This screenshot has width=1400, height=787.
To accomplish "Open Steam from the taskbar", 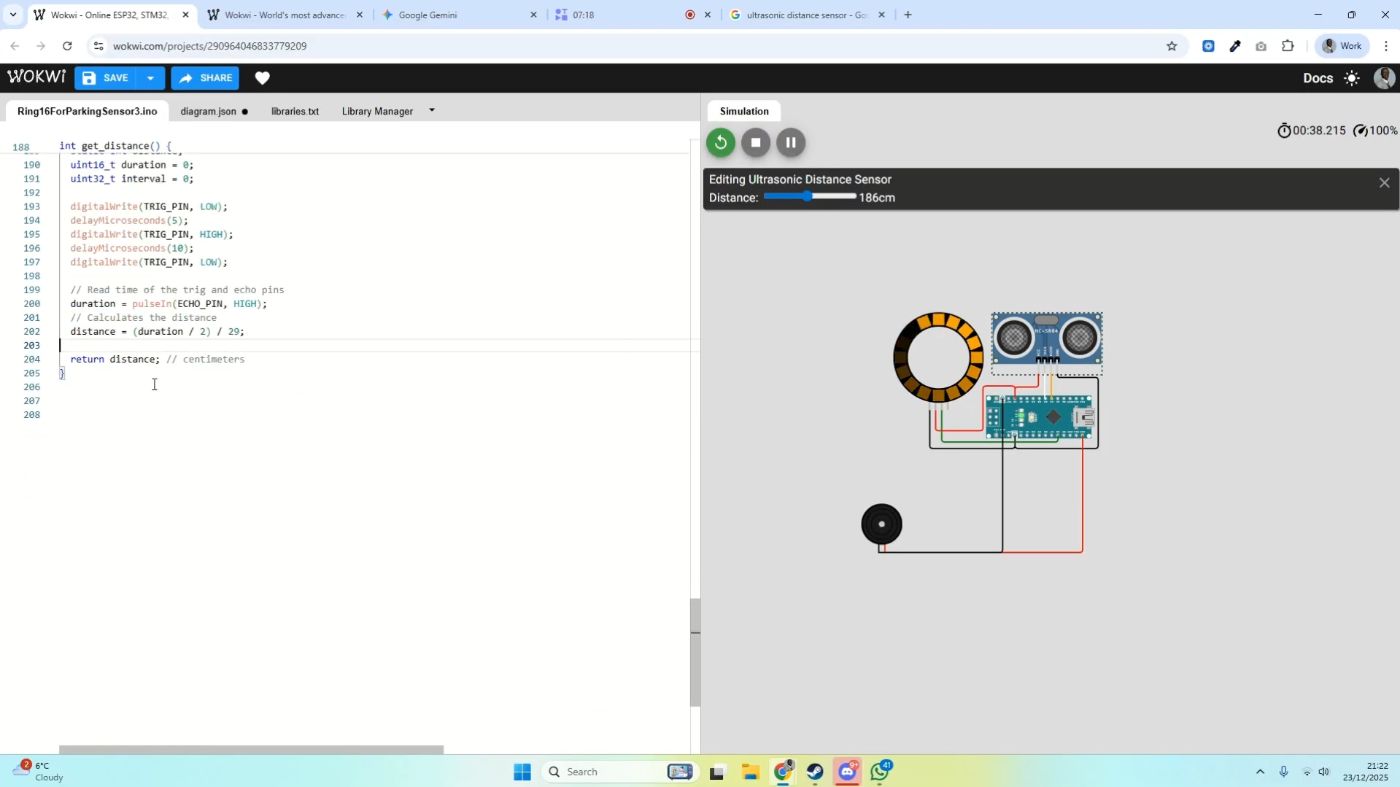I will 815,771.
